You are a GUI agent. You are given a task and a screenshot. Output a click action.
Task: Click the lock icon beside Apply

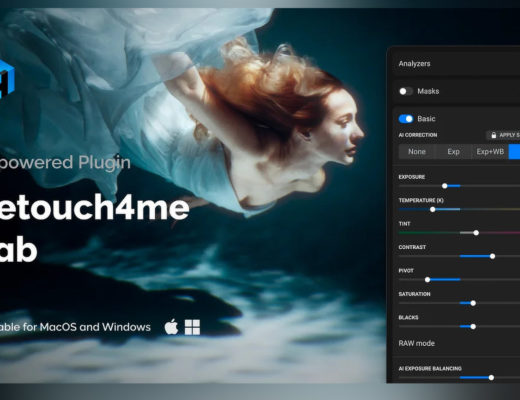[494, 135]
